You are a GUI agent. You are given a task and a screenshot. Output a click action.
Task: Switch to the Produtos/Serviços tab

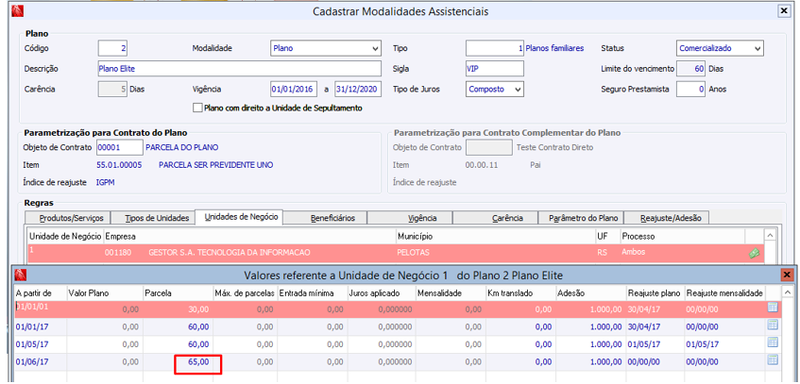click(67, 218)
